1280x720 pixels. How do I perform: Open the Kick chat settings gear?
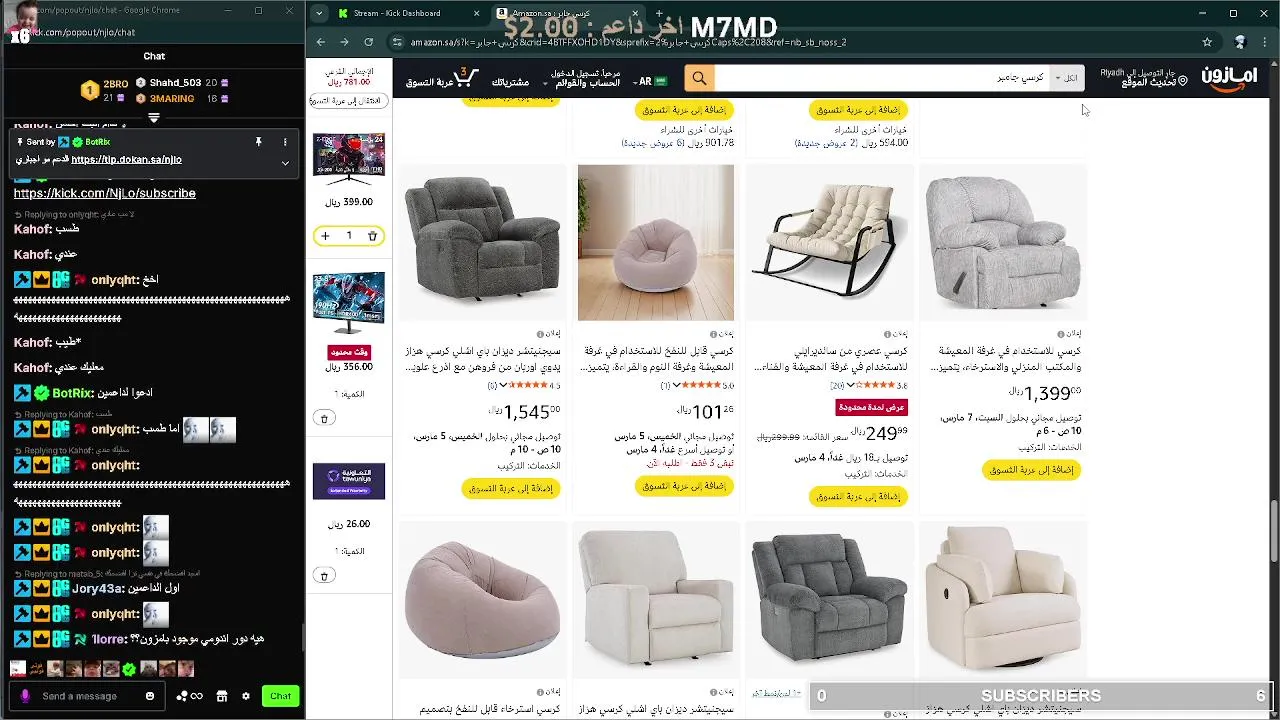(245, 696)
